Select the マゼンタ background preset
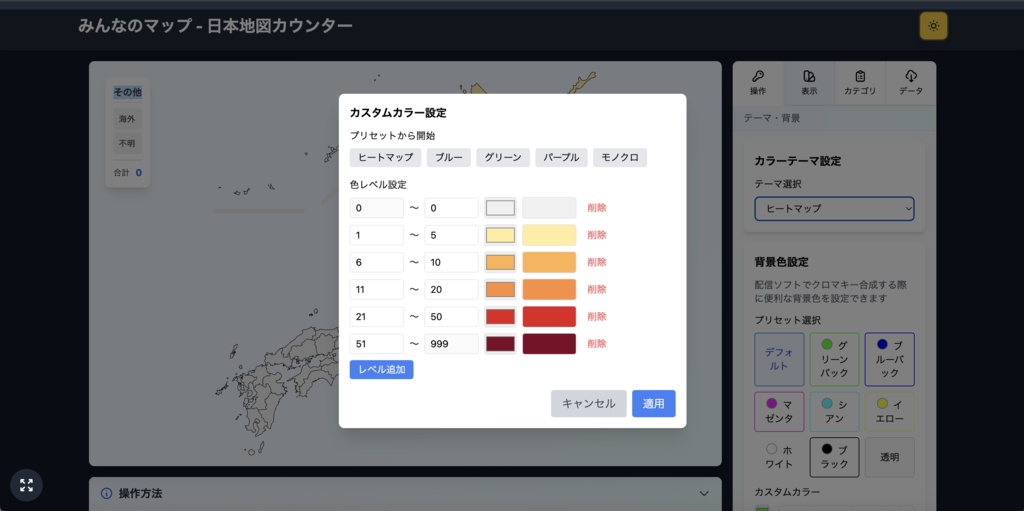Screen dimensions: 1024x511 778,412
